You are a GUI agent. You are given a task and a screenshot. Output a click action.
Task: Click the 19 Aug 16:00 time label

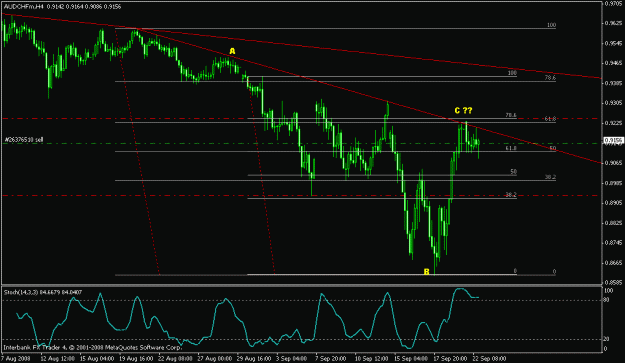(136, 358)
